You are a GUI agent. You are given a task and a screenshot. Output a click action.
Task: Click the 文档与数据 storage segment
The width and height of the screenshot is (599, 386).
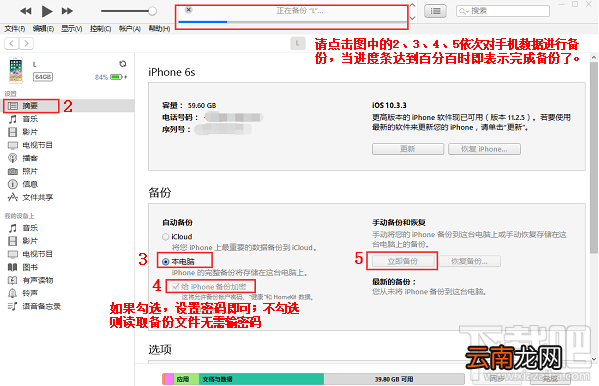pos(261,379)
